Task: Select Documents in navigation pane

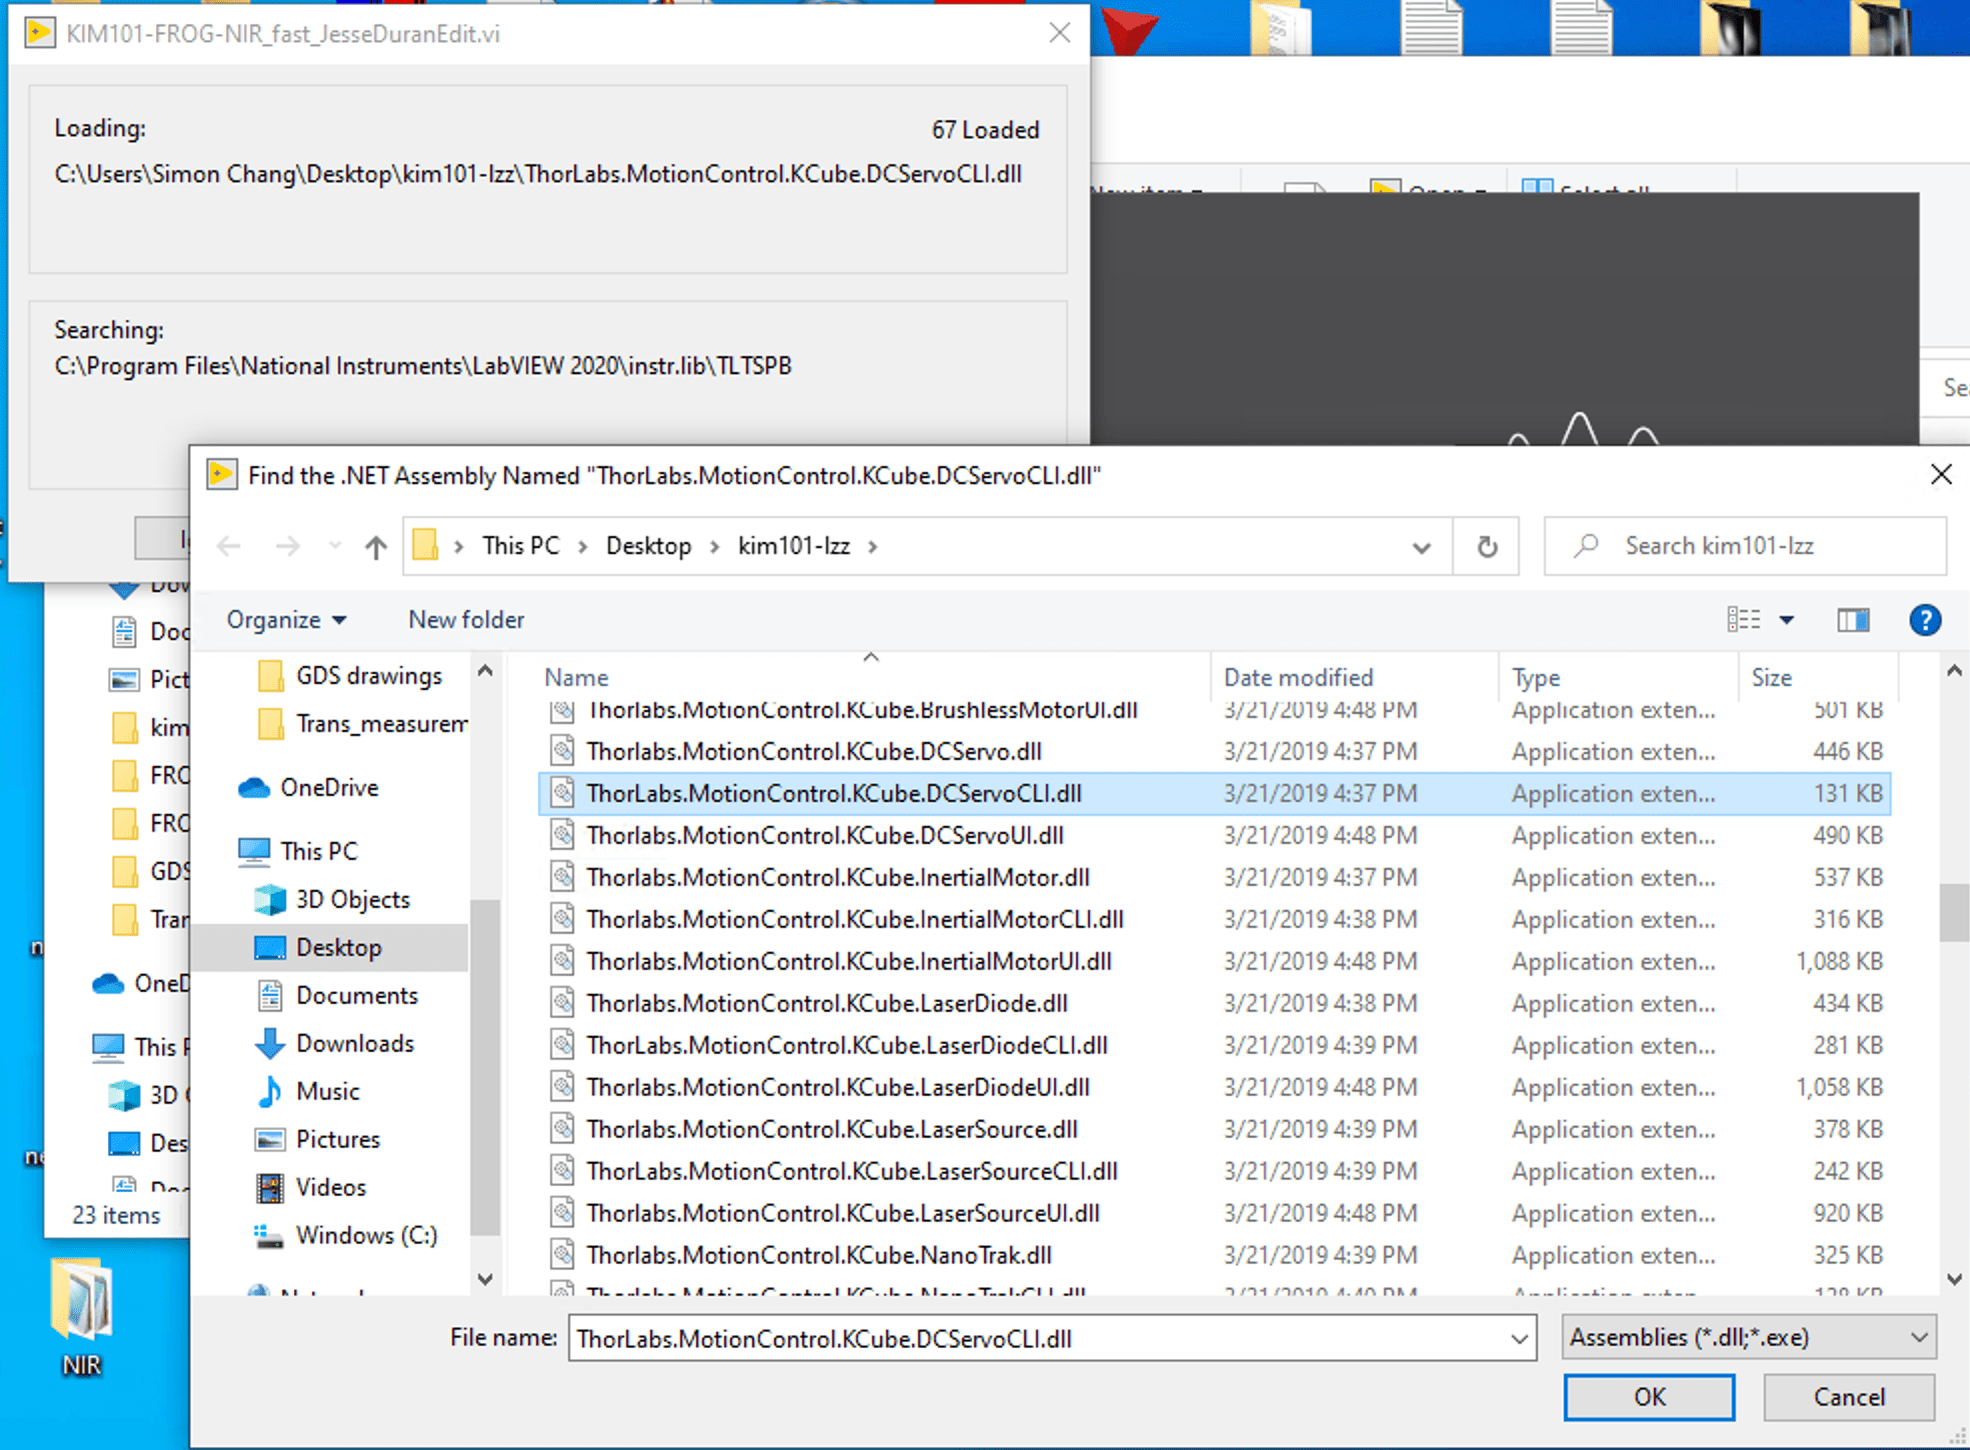Action: 337,995
